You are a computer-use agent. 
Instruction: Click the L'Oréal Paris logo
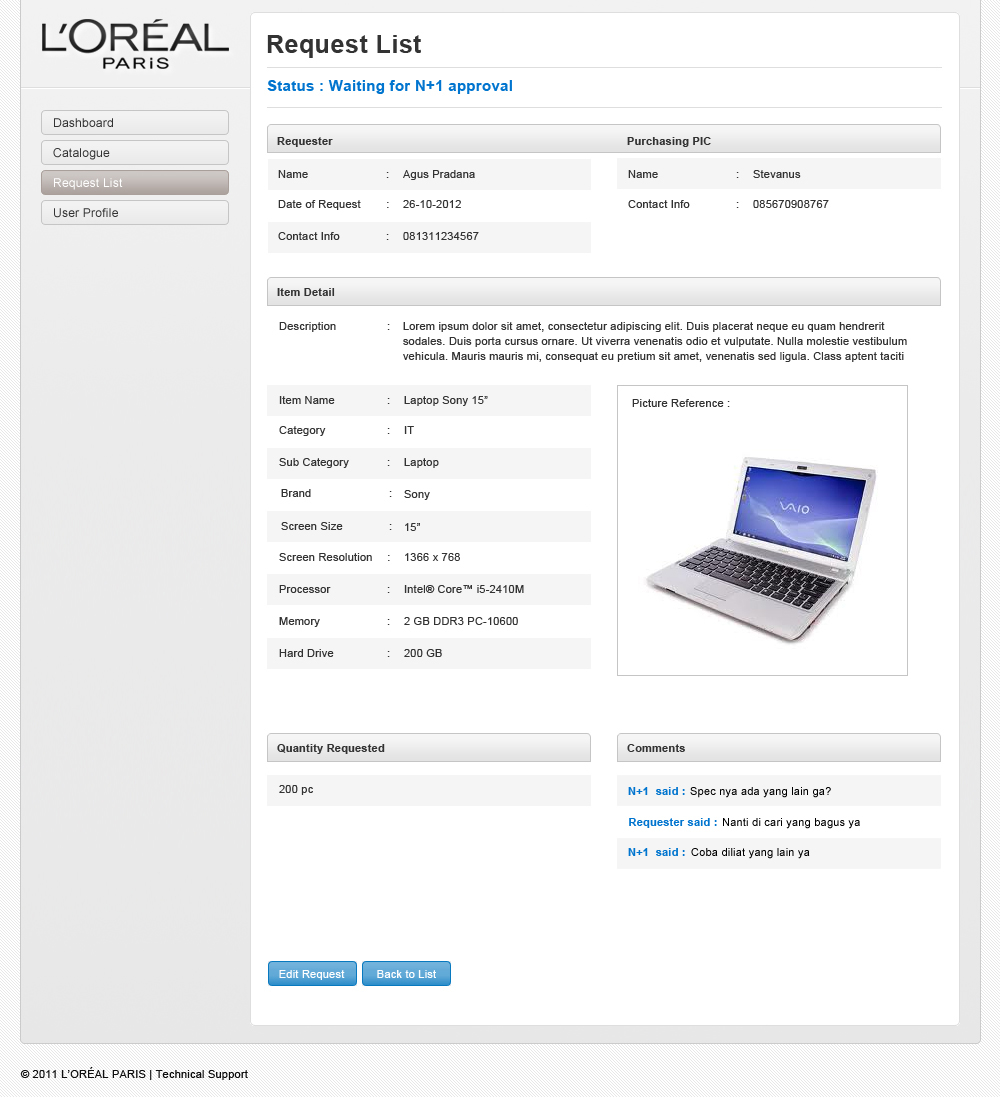click(135, 45)
